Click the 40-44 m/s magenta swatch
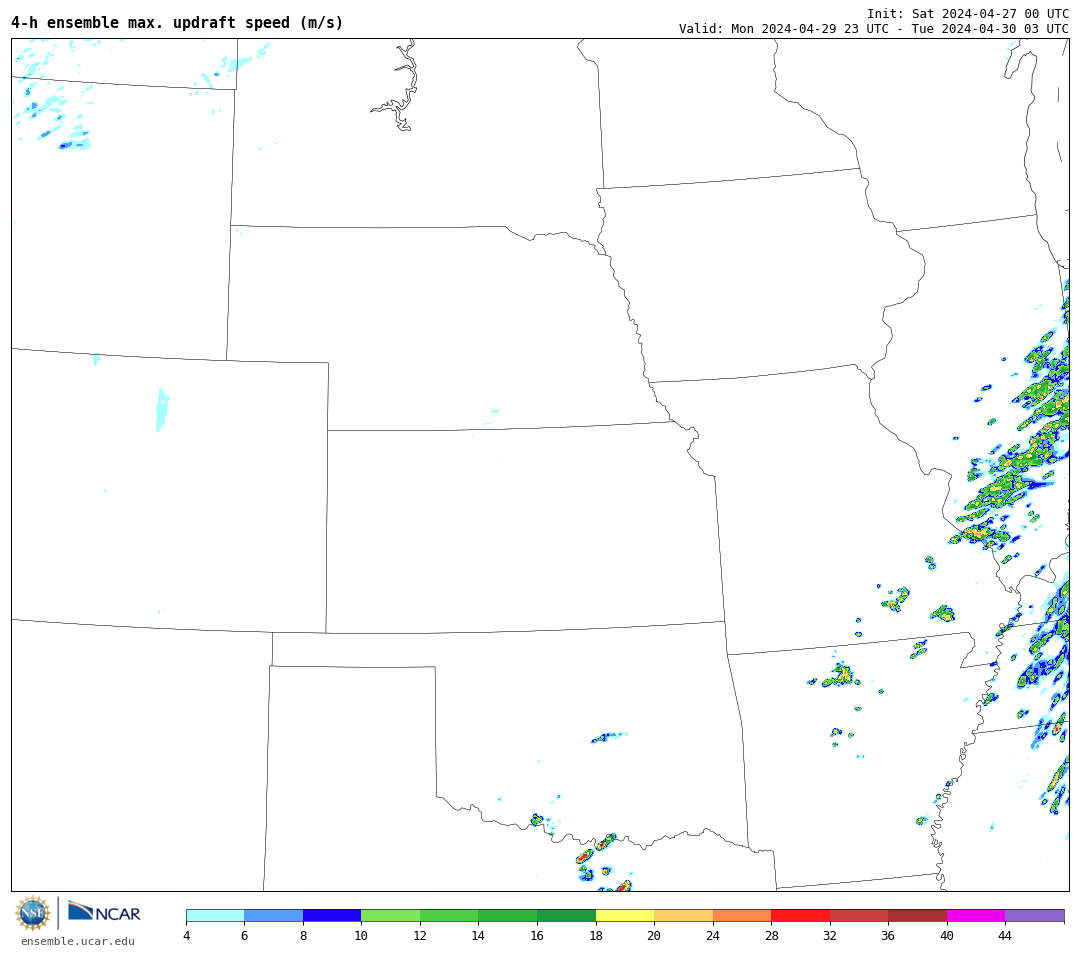This screenshot has width=1080, height=954. [976, 915]
